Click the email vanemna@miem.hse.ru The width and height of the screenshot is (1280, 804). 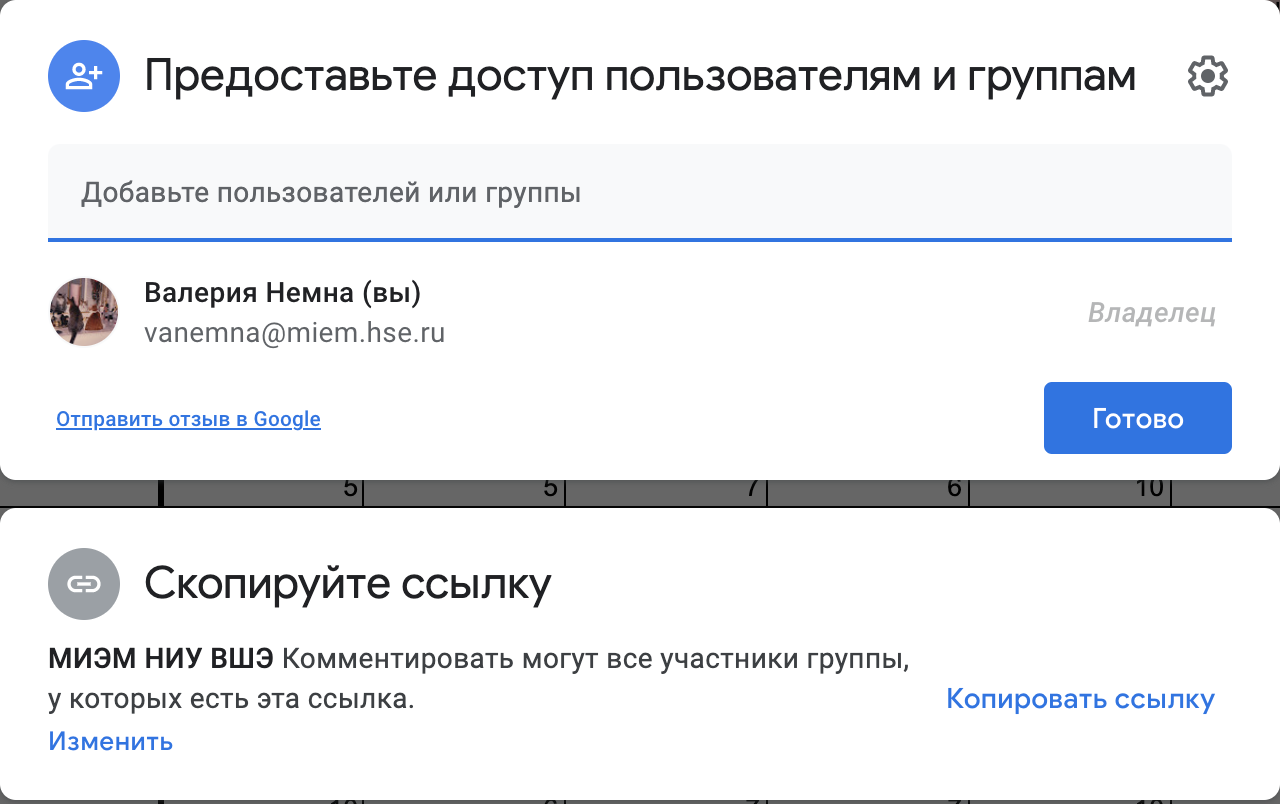coord(294,332)
